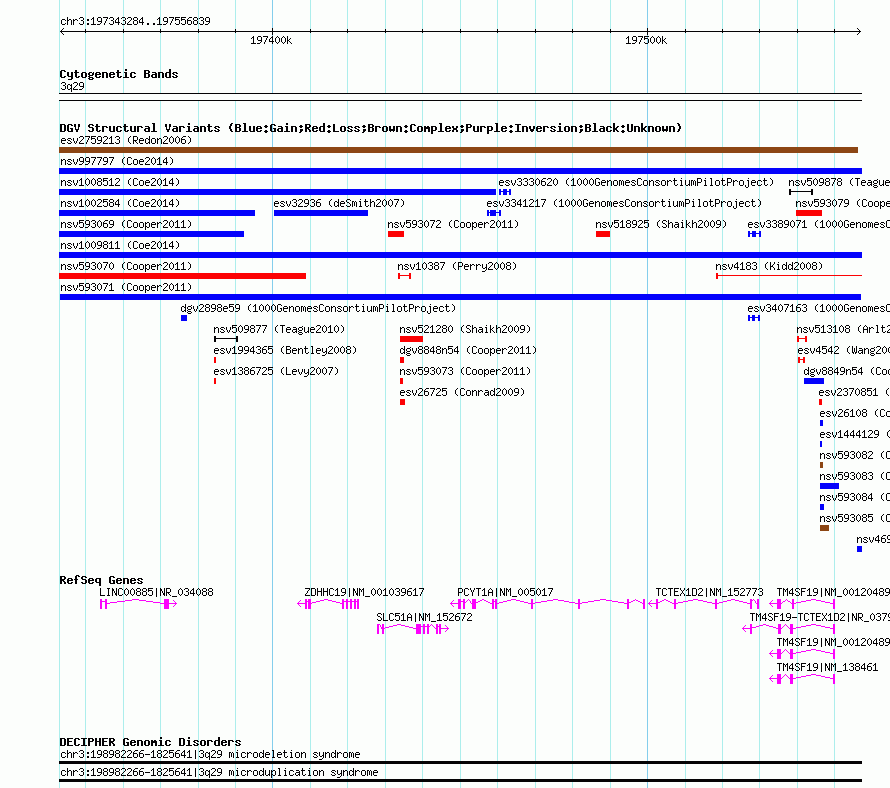The width and height of the screenshot is (890, 788).
Task: Click the blue dgv8849n54 gain block
Action: (x=813, y=381)
